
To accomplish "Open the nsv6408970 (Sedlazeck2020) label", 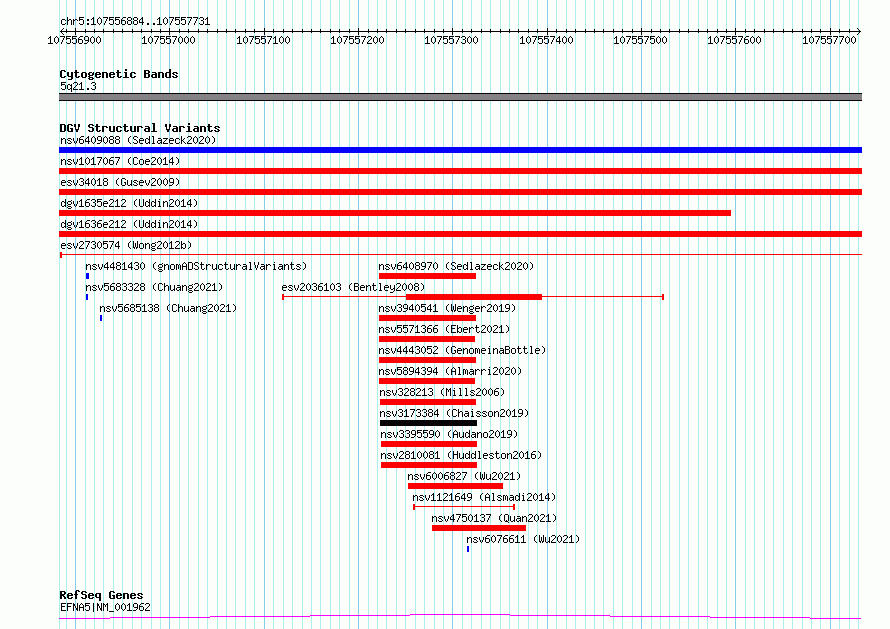I will point(456,266).
